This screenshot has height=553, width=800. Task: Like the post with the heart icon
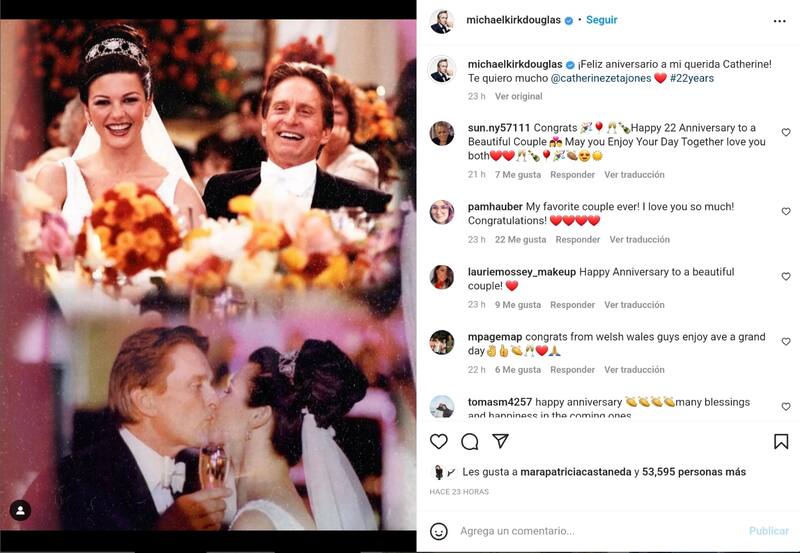point(438,441)
